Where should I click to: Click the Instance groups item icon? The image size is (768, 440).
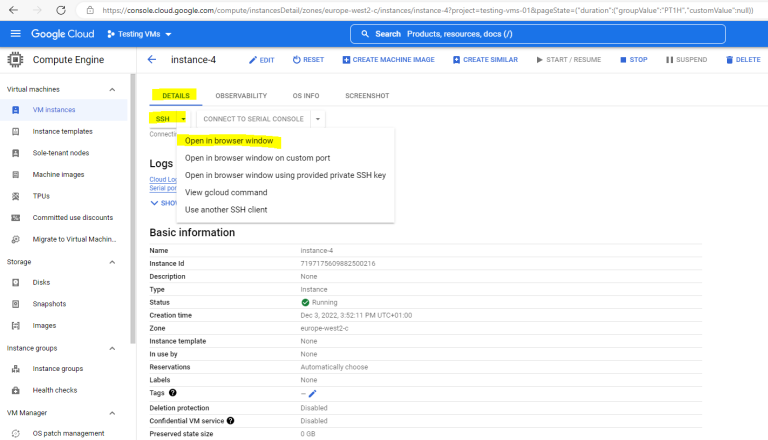tap(16, 369)
